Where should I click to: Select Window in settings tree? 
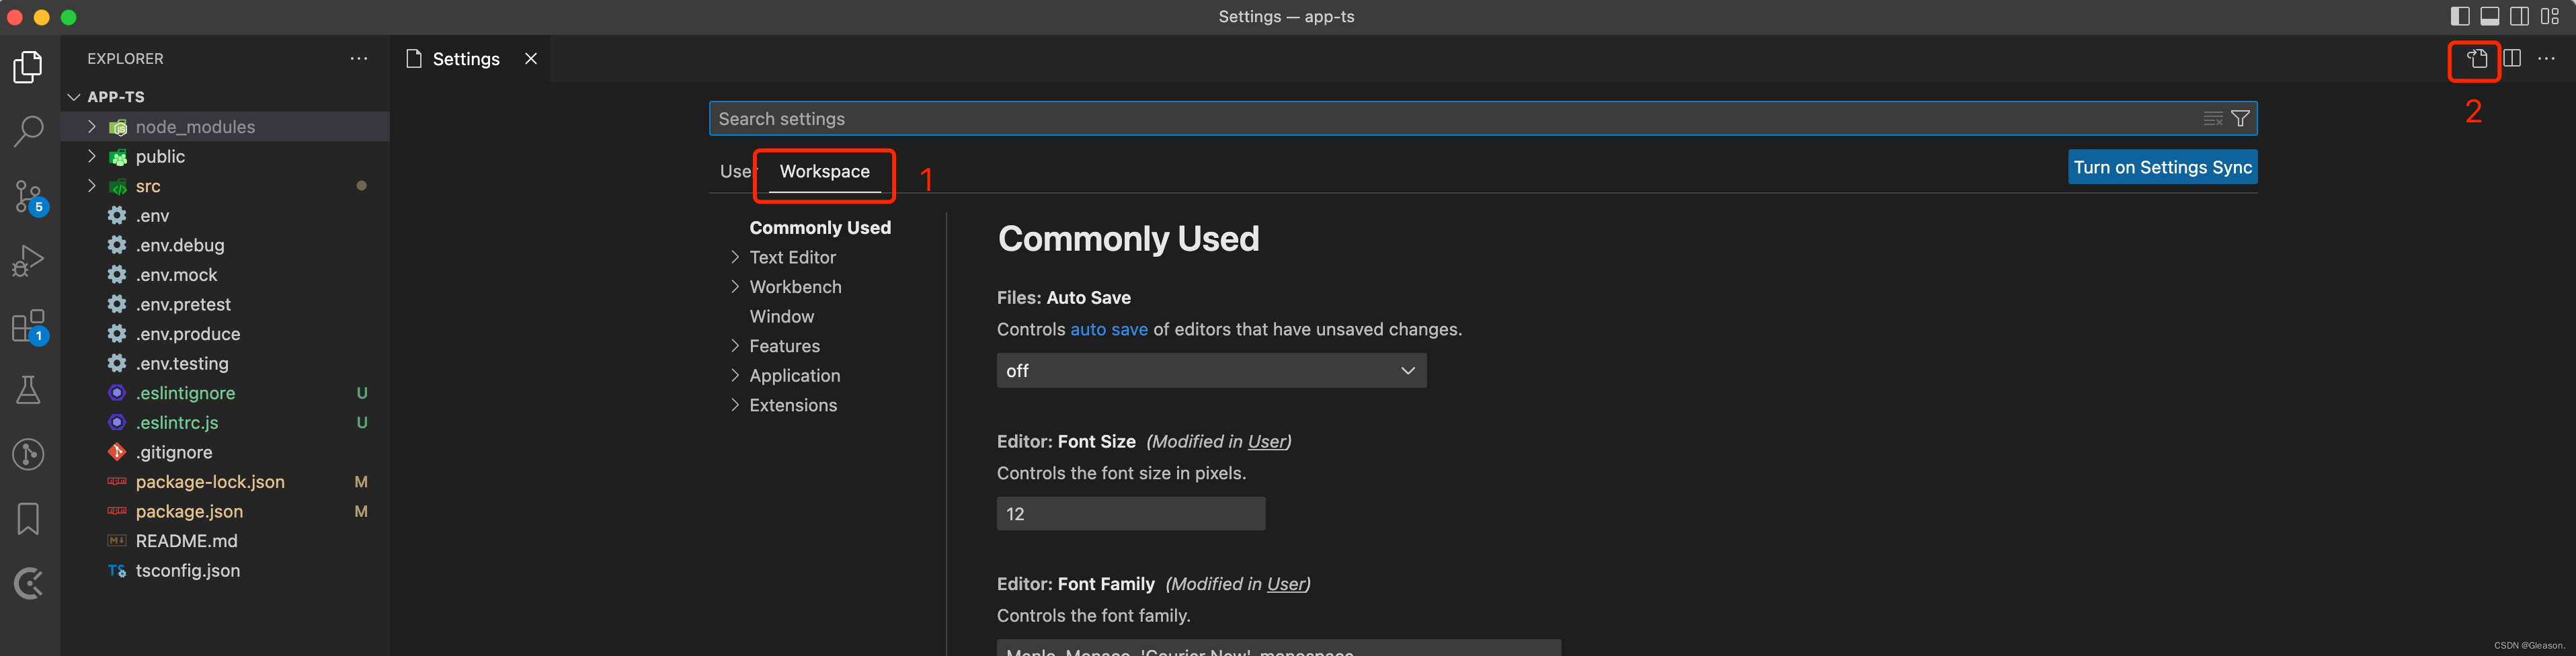[x=782, y=316]
